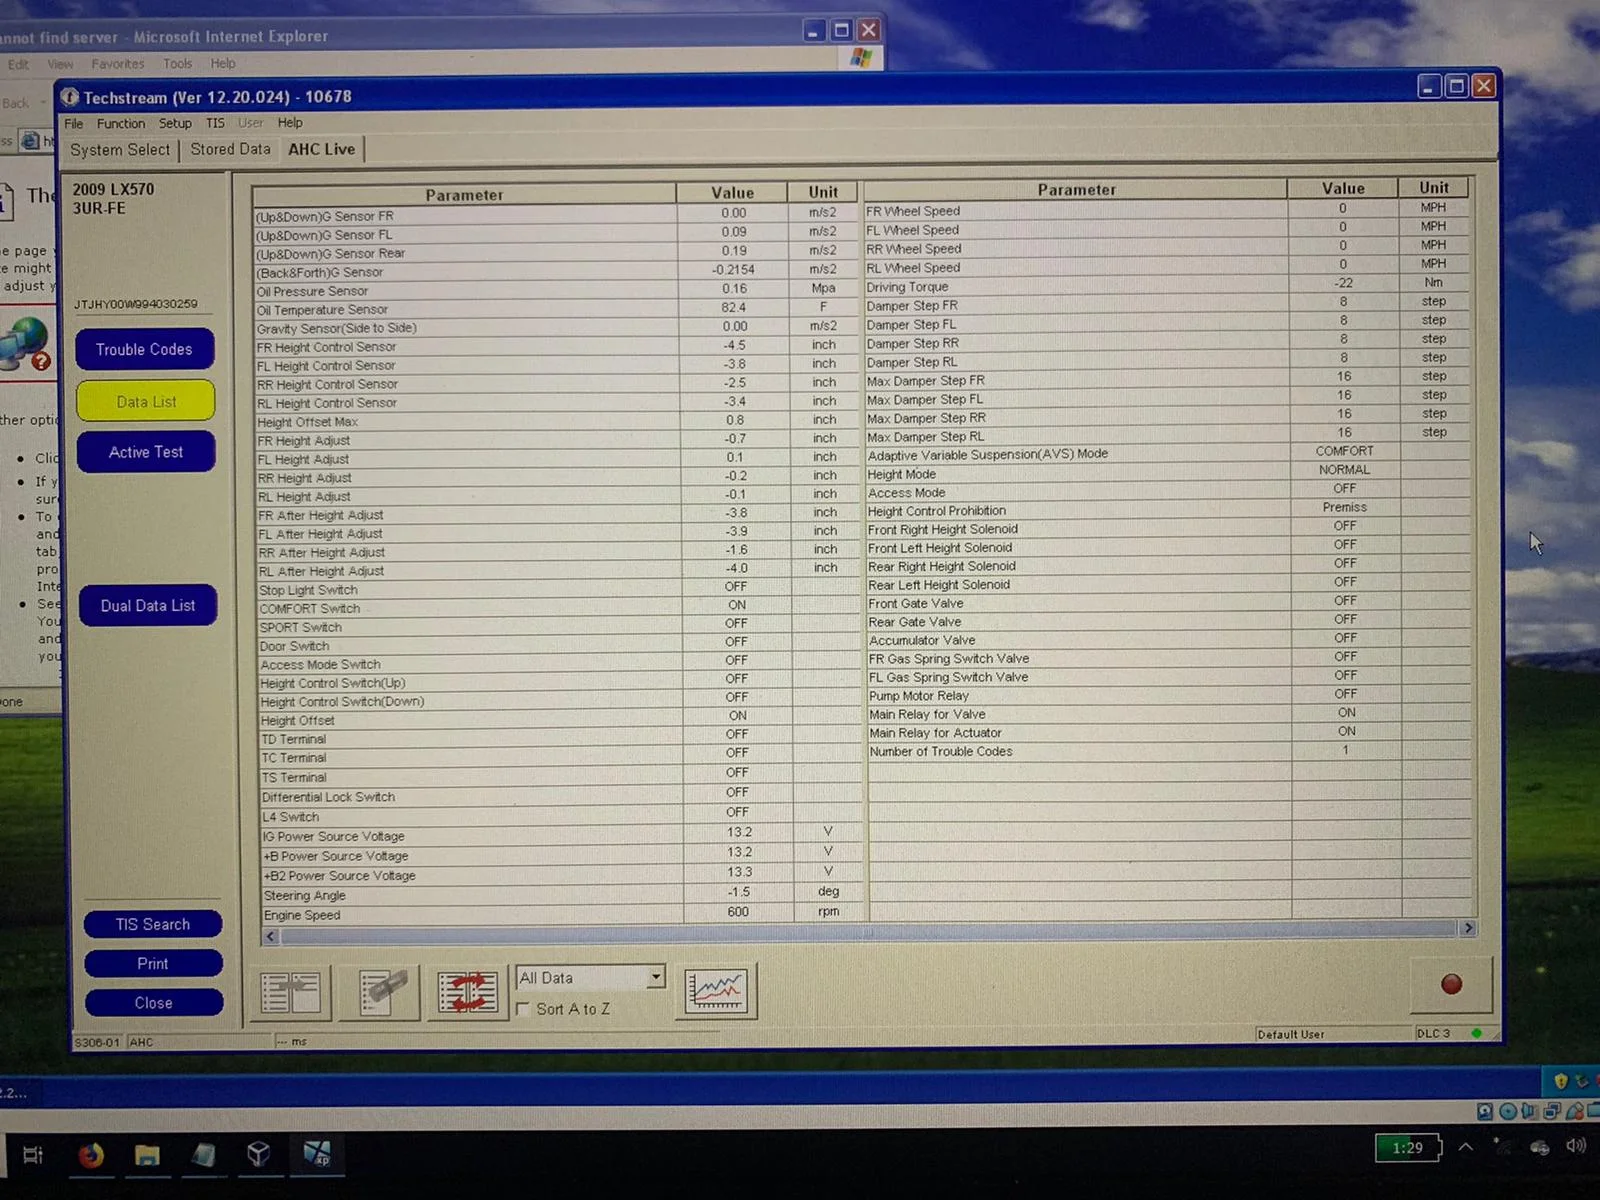This screenshot has height=1200, width=1600.
Task: Select the Accumulator Valve row
Action: (x=1169, y=639)
